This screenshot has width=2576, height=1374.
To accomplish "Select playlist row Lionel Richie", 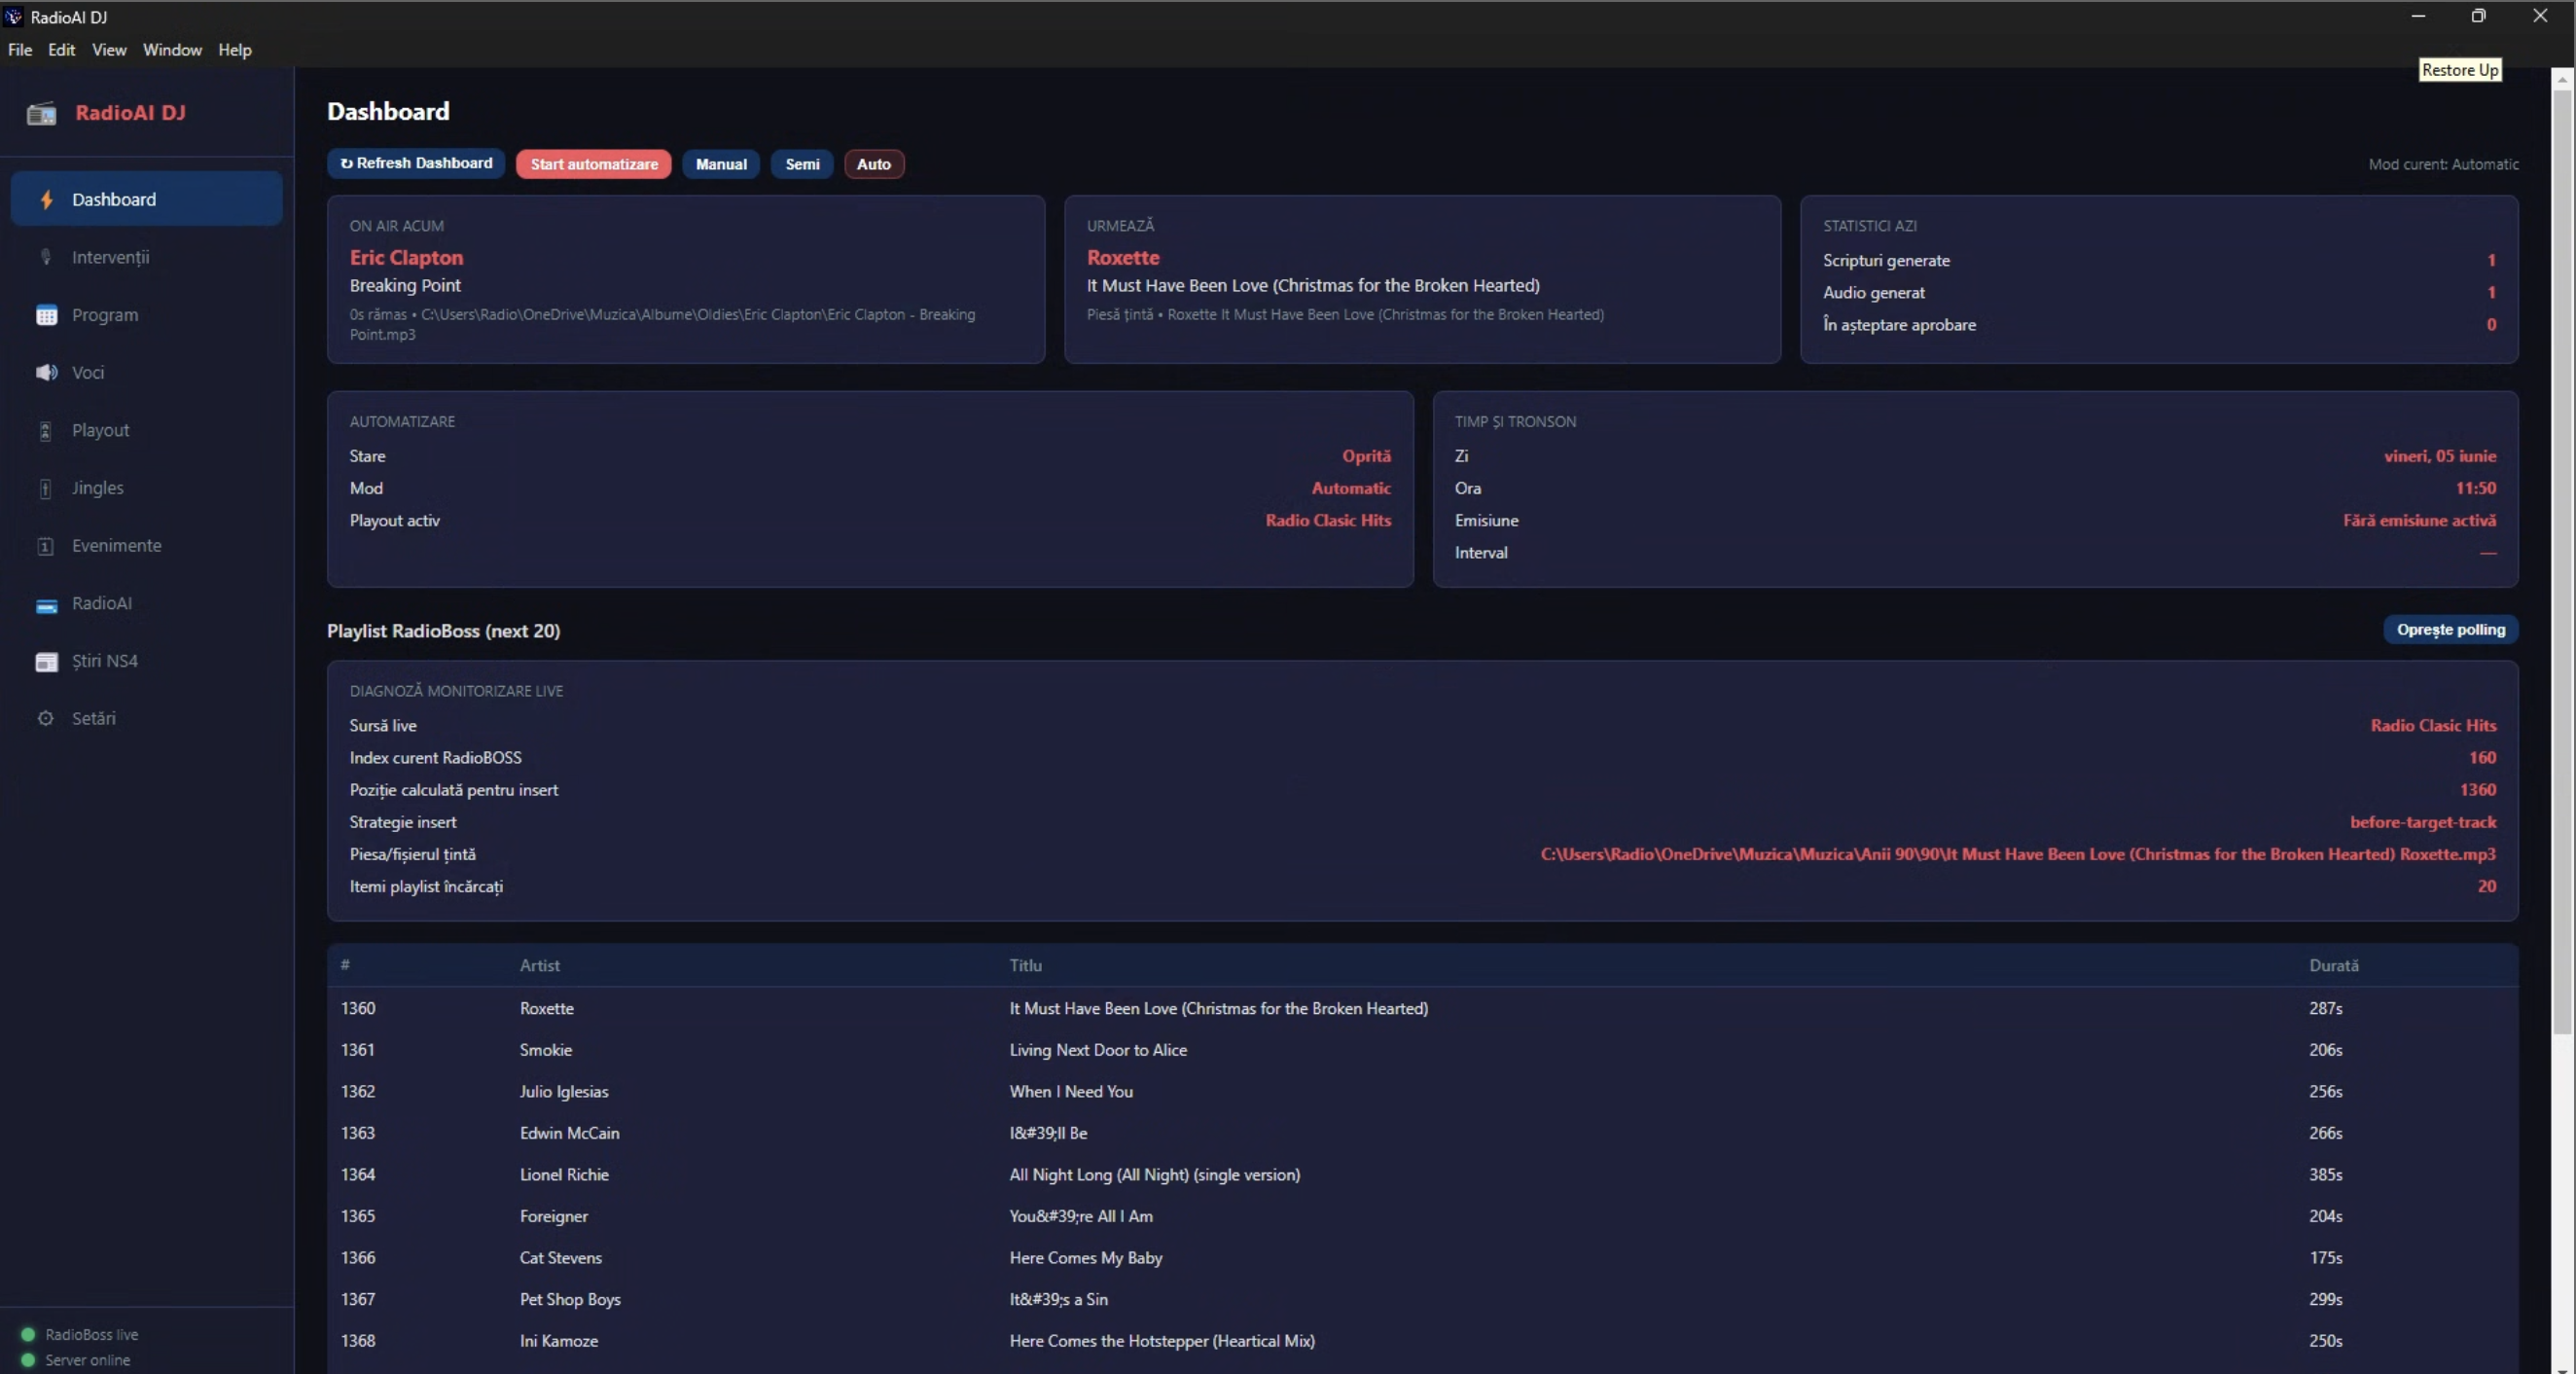I will [1422, 1174].
